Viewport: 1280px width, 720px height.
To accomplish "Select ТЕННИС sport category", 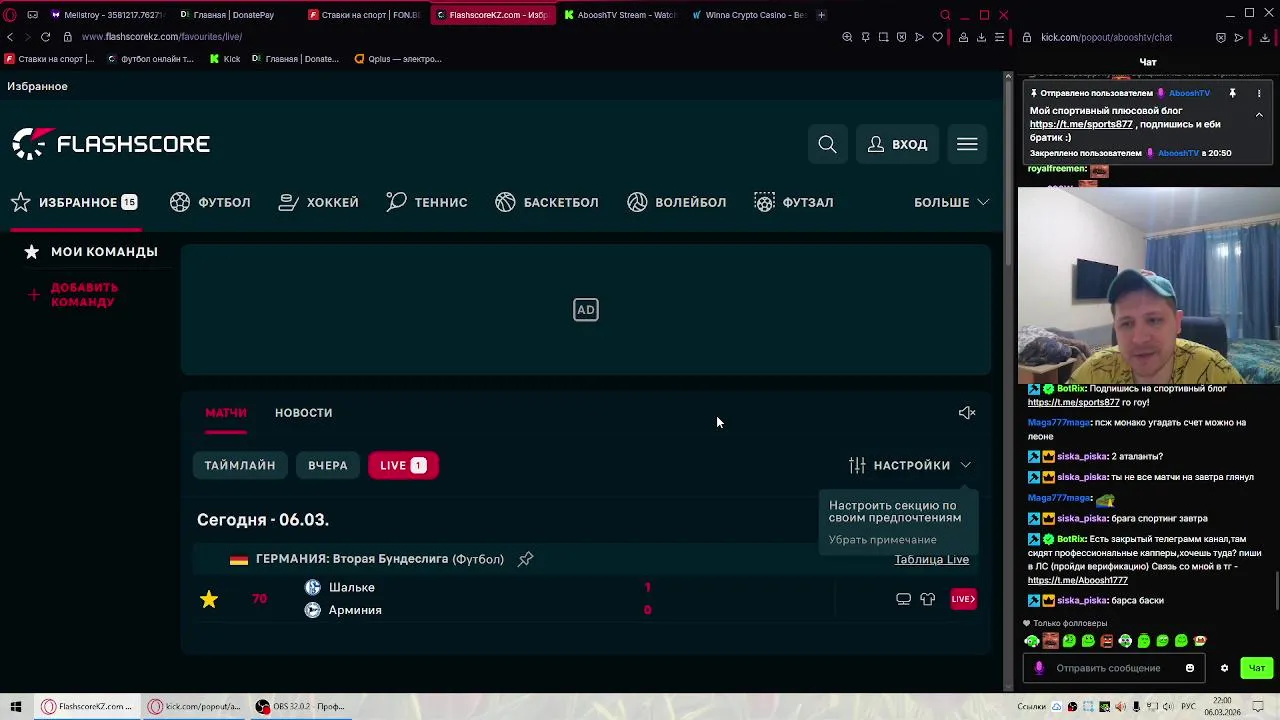I will (426, 202).
